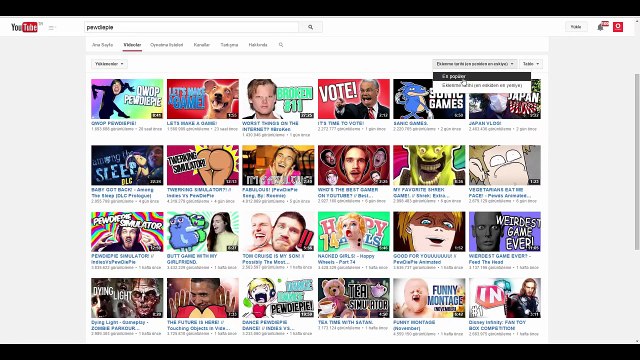Image resolution: width=640 pixels, height=360 pixels.
Task: Click the search magnifier button
Action: [311, 27]
